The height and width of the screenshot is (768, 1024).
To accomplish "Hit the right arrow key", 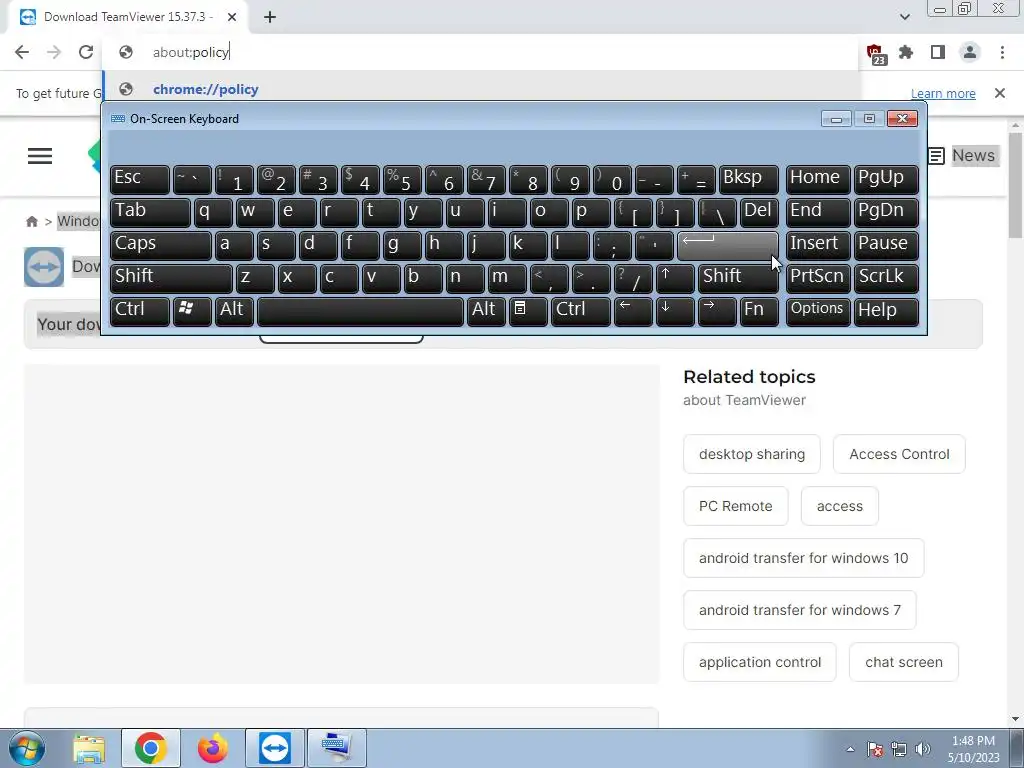I will [x=716, y=311].
